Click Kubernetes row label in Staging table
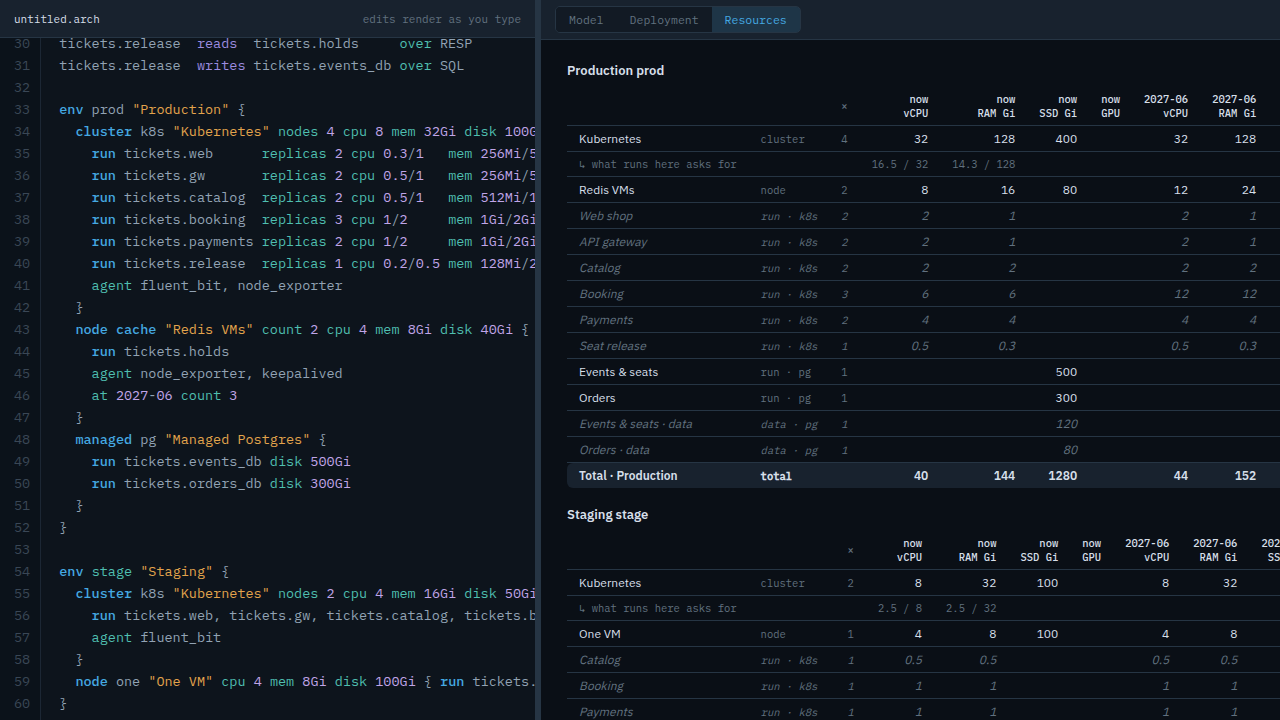Viewport: 1280px width, 720px height. [610, 583]
